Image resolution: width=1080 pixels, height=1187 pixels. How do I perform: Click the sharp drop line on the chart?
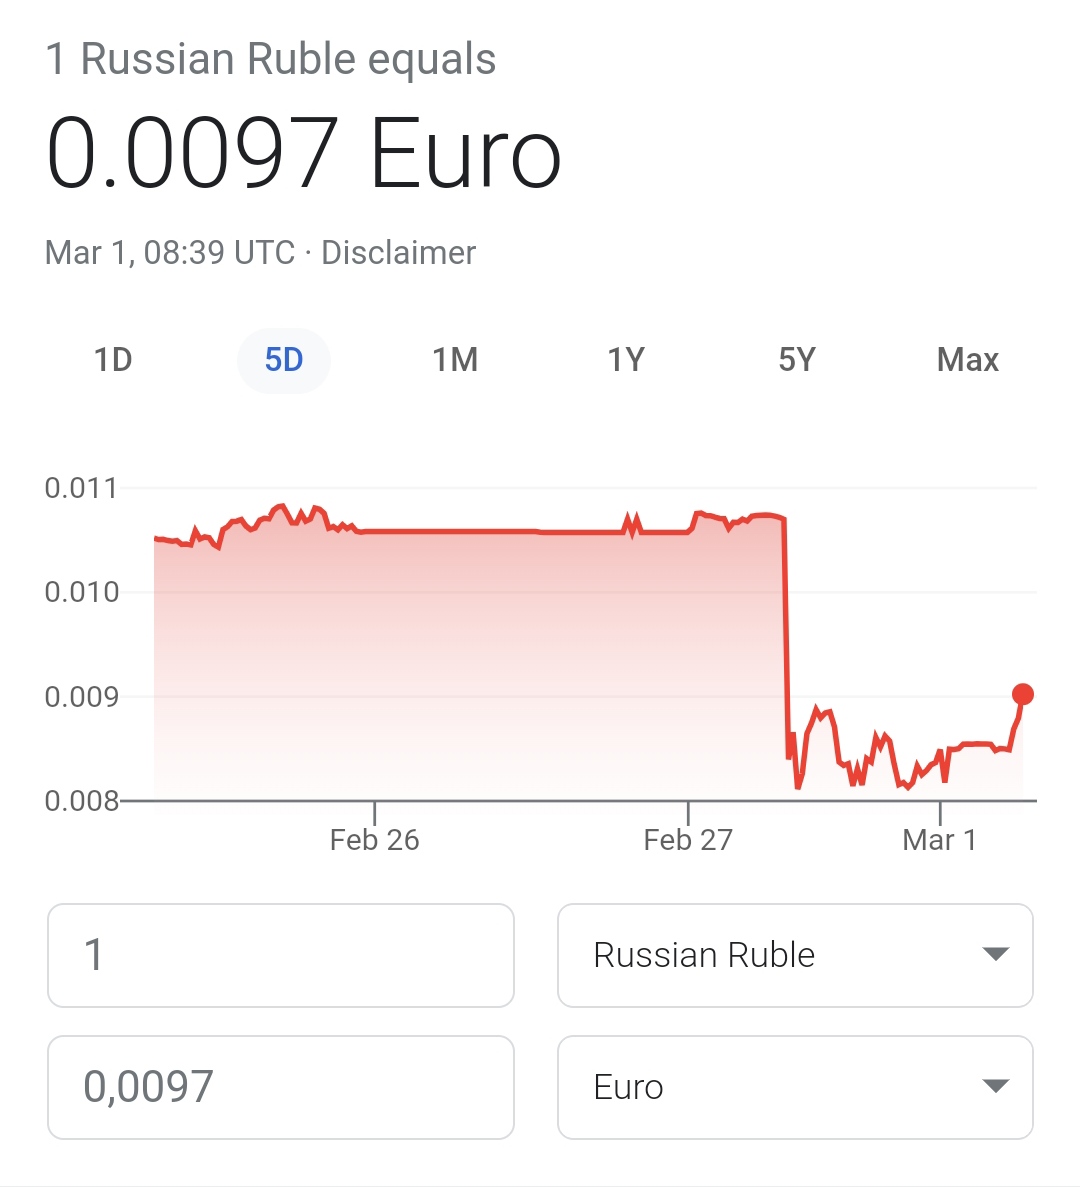click(x=786, y=638)
